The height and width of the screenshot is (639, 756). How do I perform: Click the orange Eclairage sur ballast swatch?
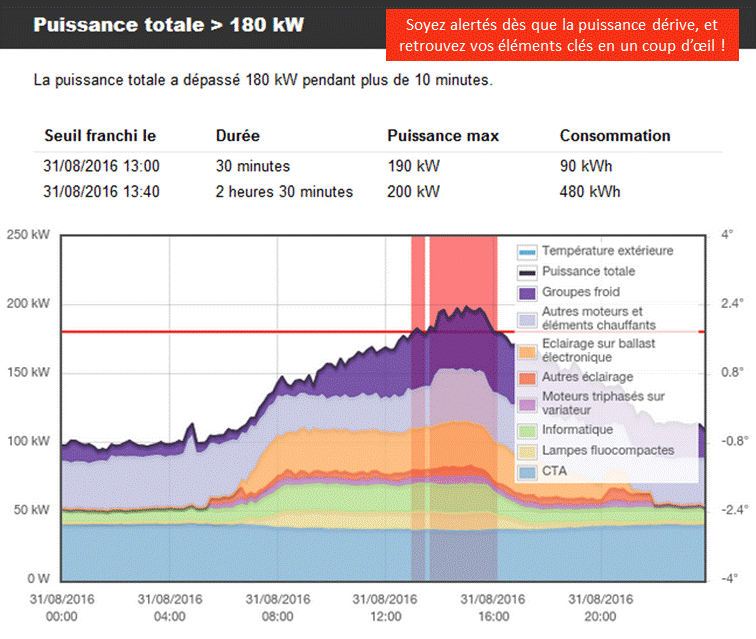[x=527, y=350]
